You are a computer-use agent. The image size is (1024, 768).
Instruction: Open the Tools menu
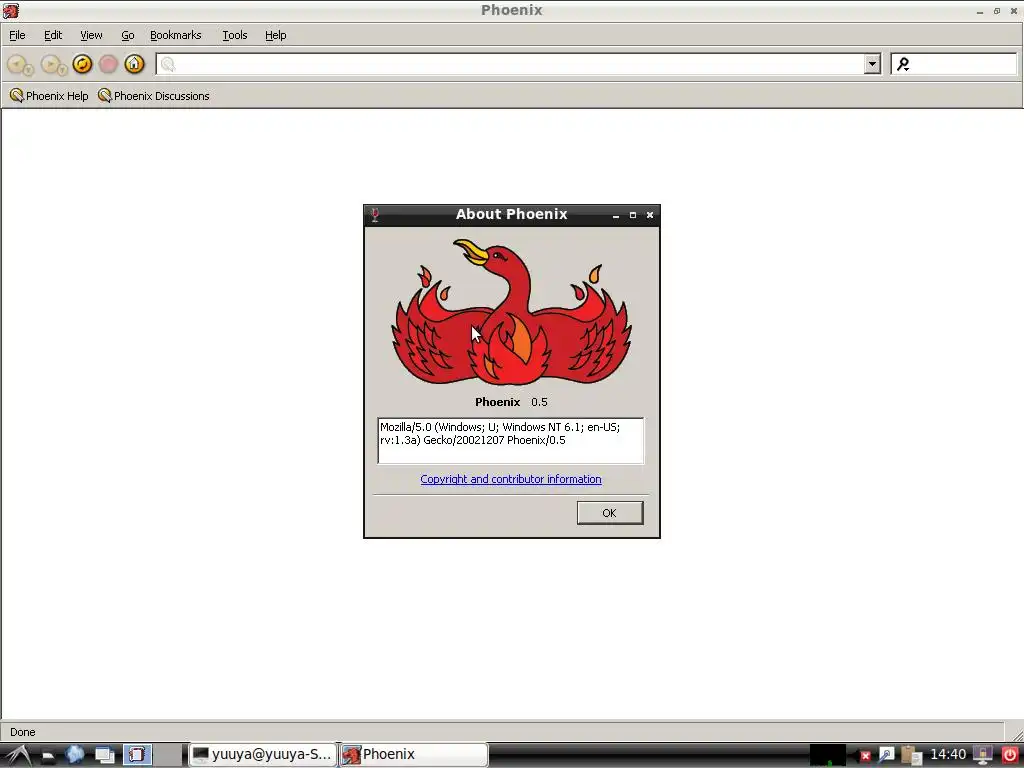(x=234, y=35)
